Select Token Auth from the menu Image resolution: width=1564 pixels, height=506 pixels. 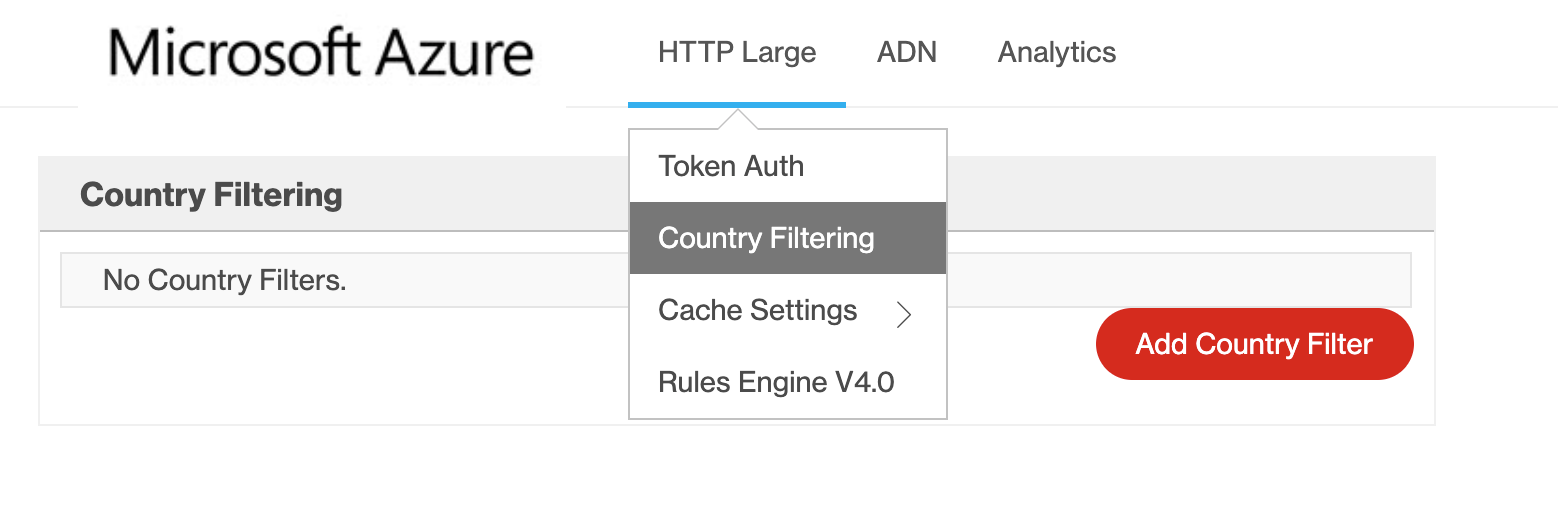coord(788,166)
